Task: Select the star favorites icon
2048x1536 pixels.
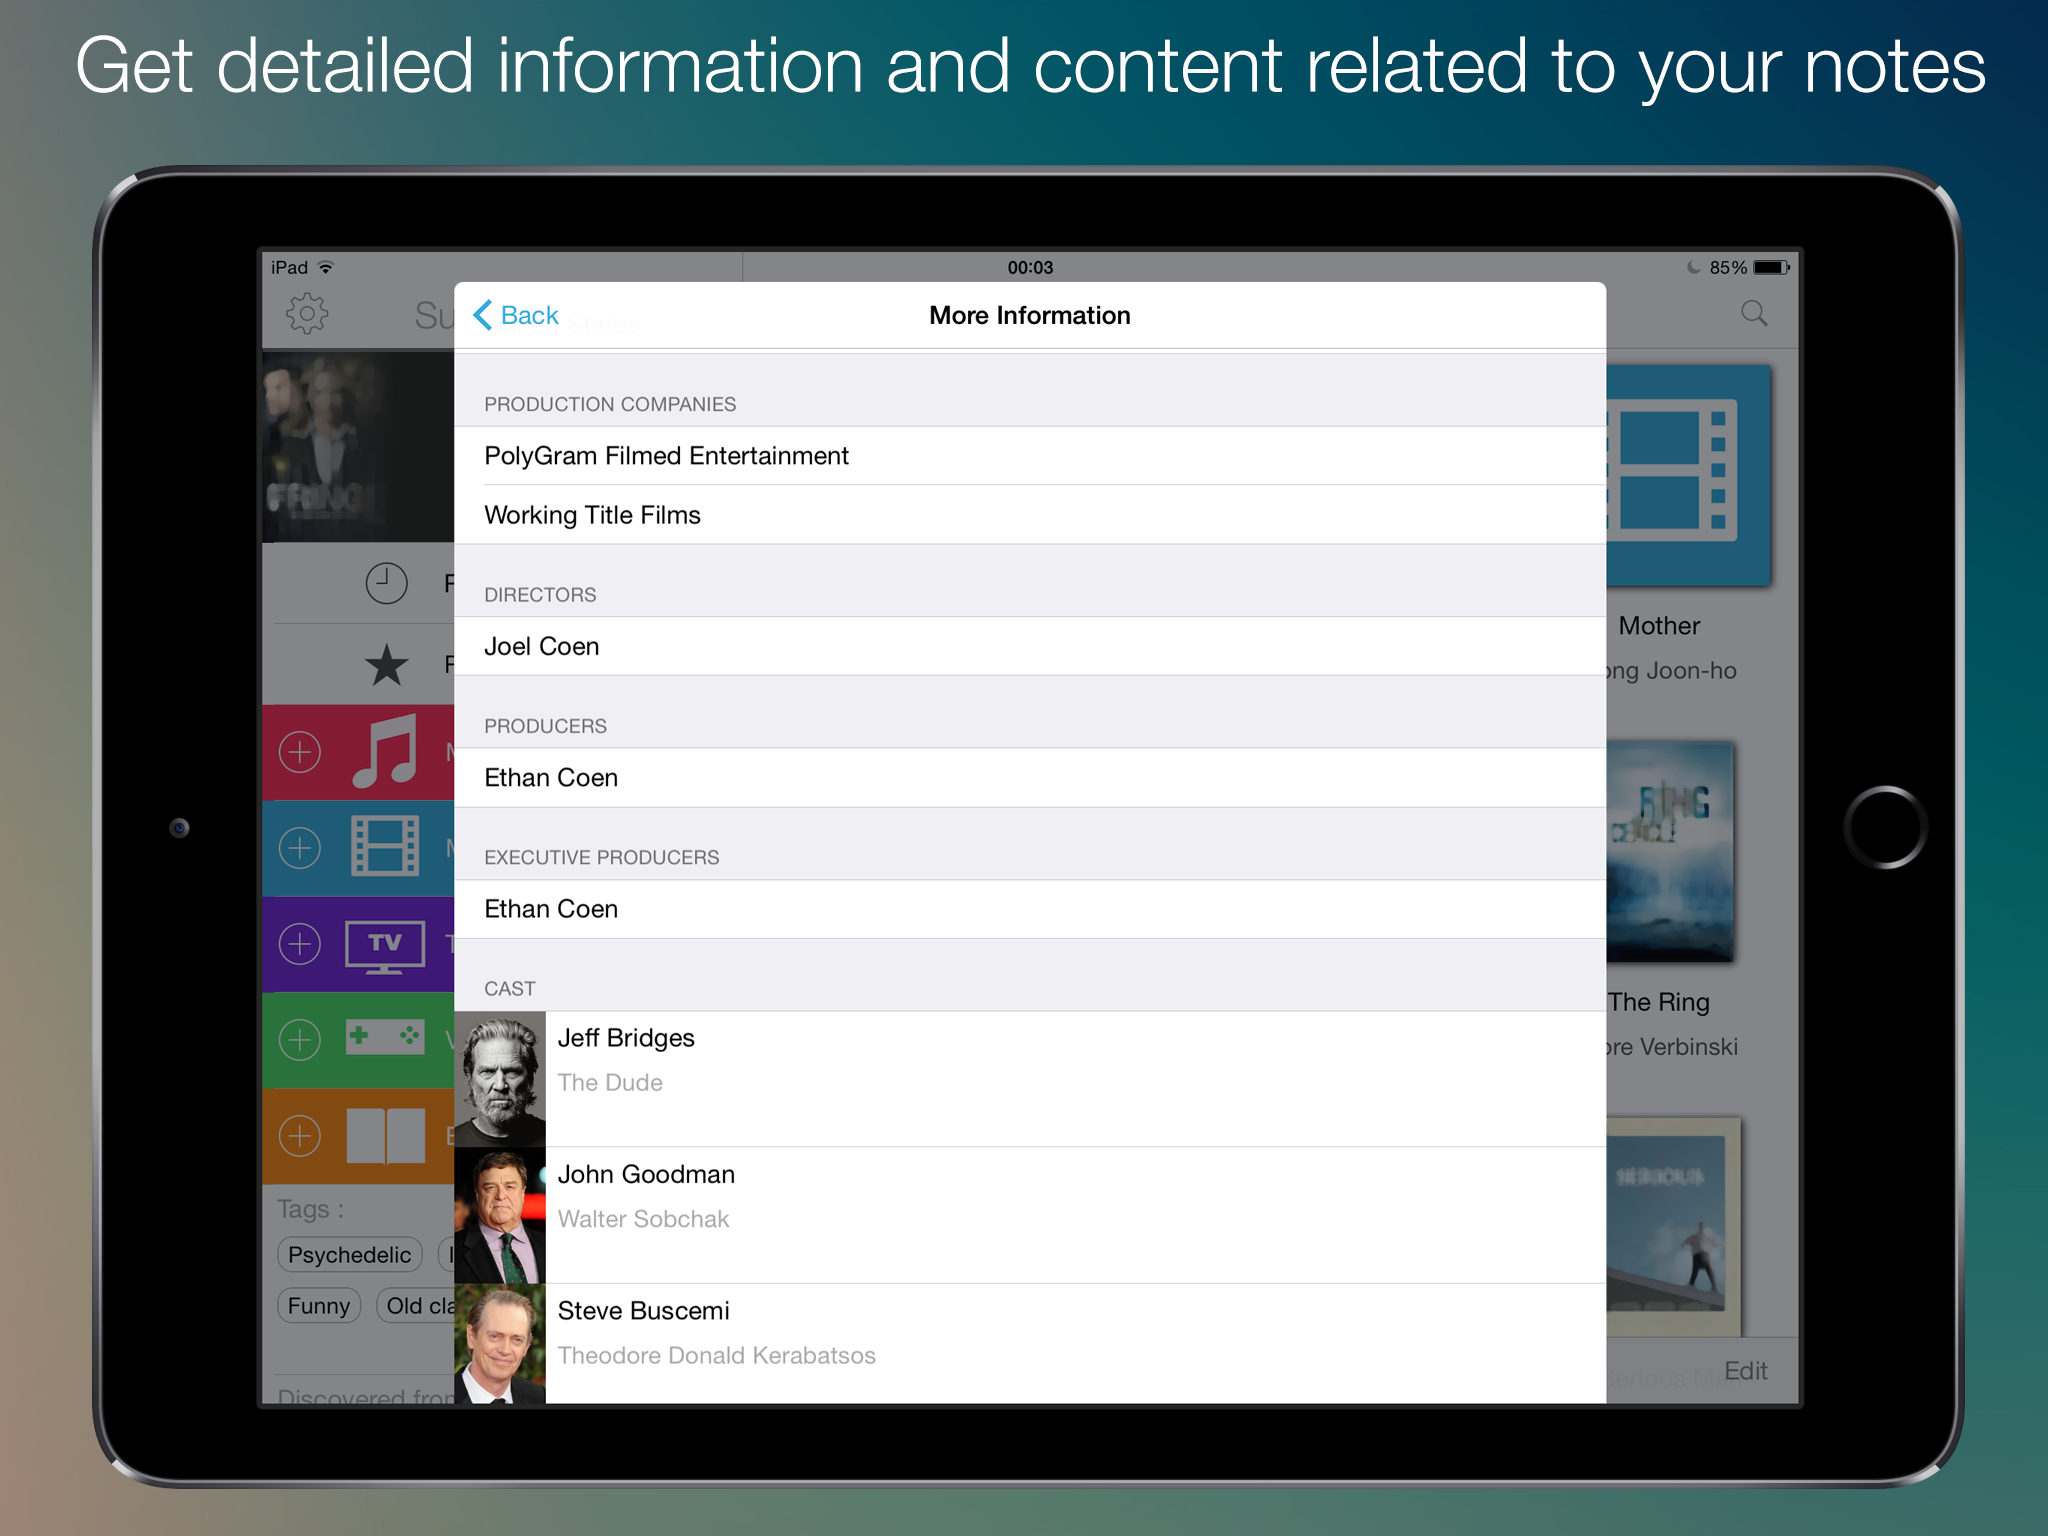Action: pos(386,664)
